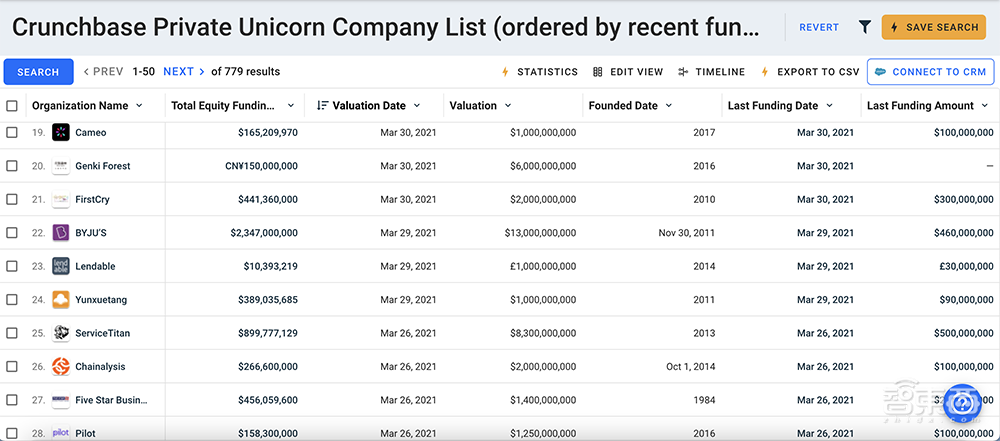
Task: Click the filter funnel icon
Action: point(865,27)
